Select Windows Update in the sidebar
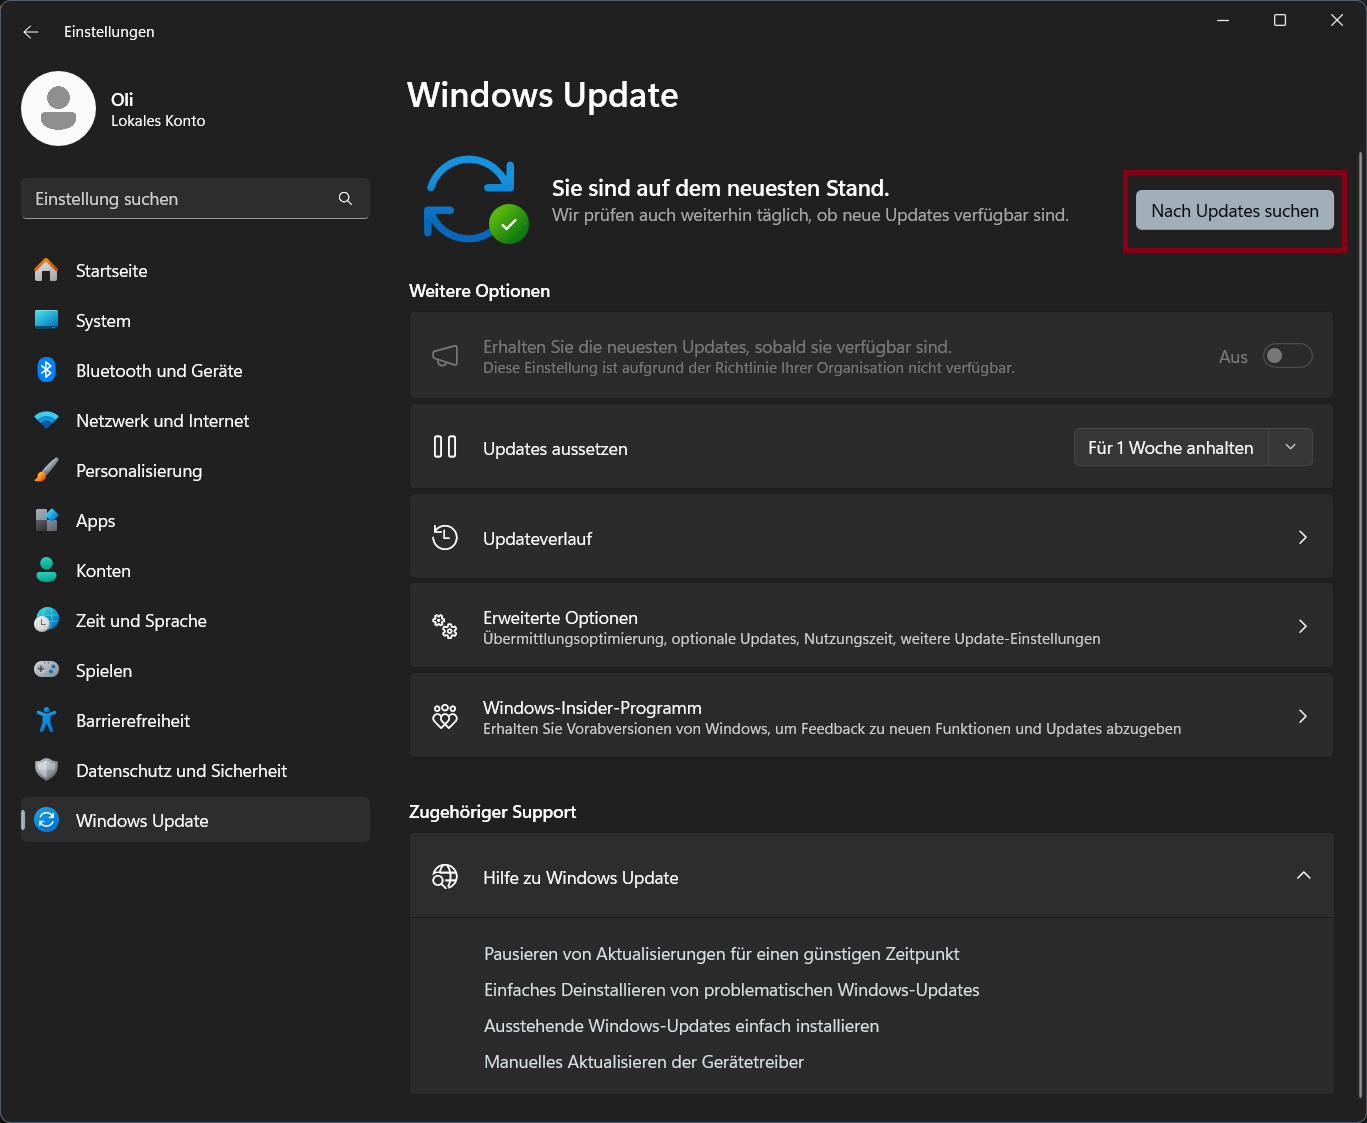This screenshot has height=1123, width=1367. pyautogui.click(x=195, y=820)
